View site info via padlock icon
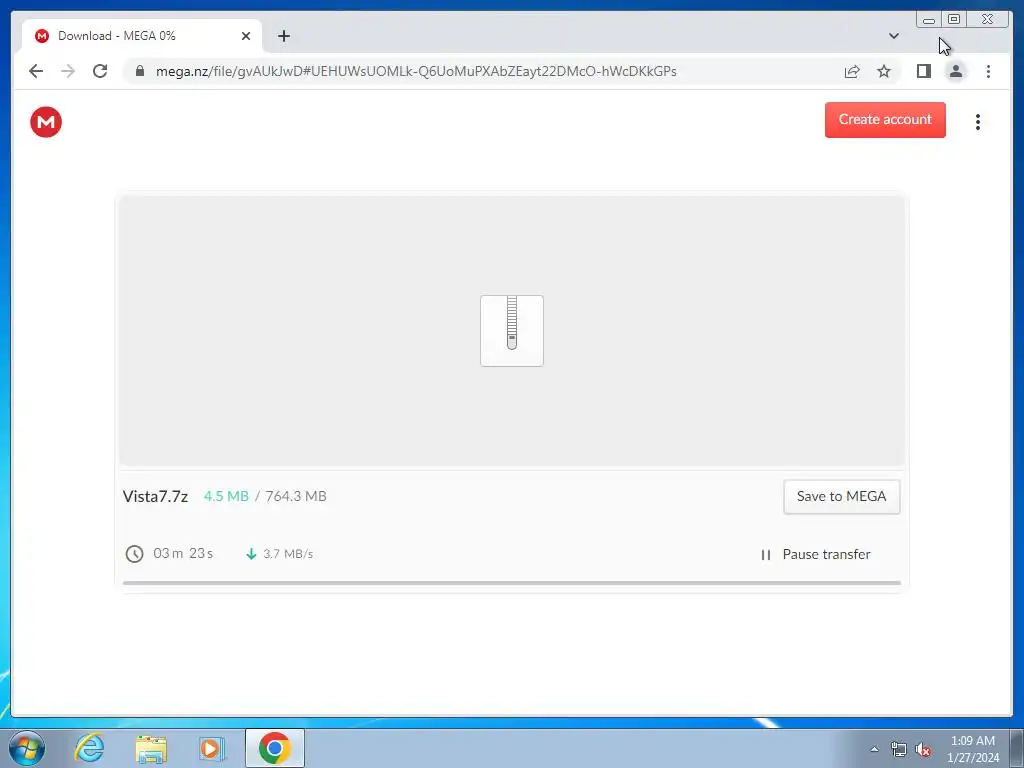 click(140, 71)
